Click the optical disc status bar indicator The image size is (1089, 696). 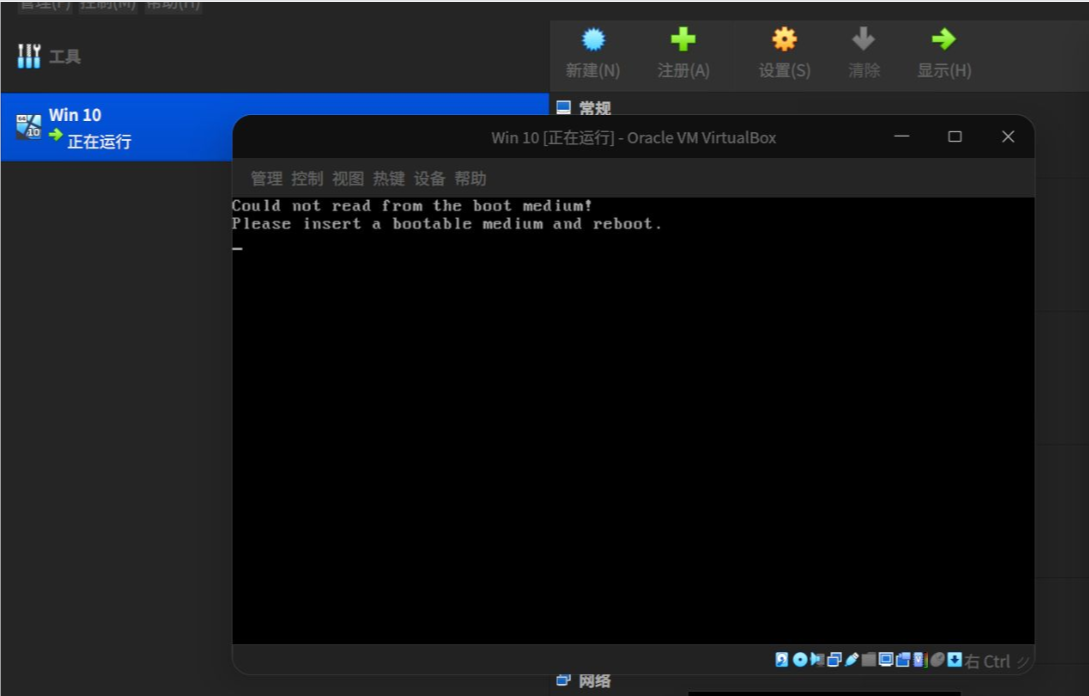(799, 659)
